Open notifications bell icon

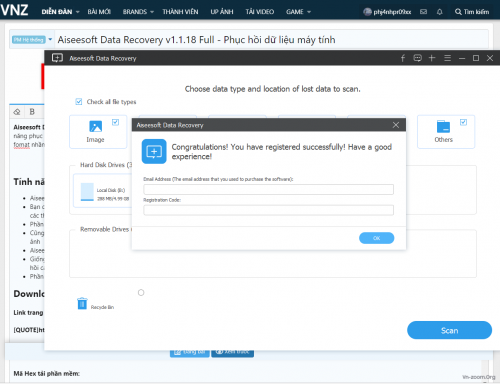pyautogui.click(x=440, y=12)
